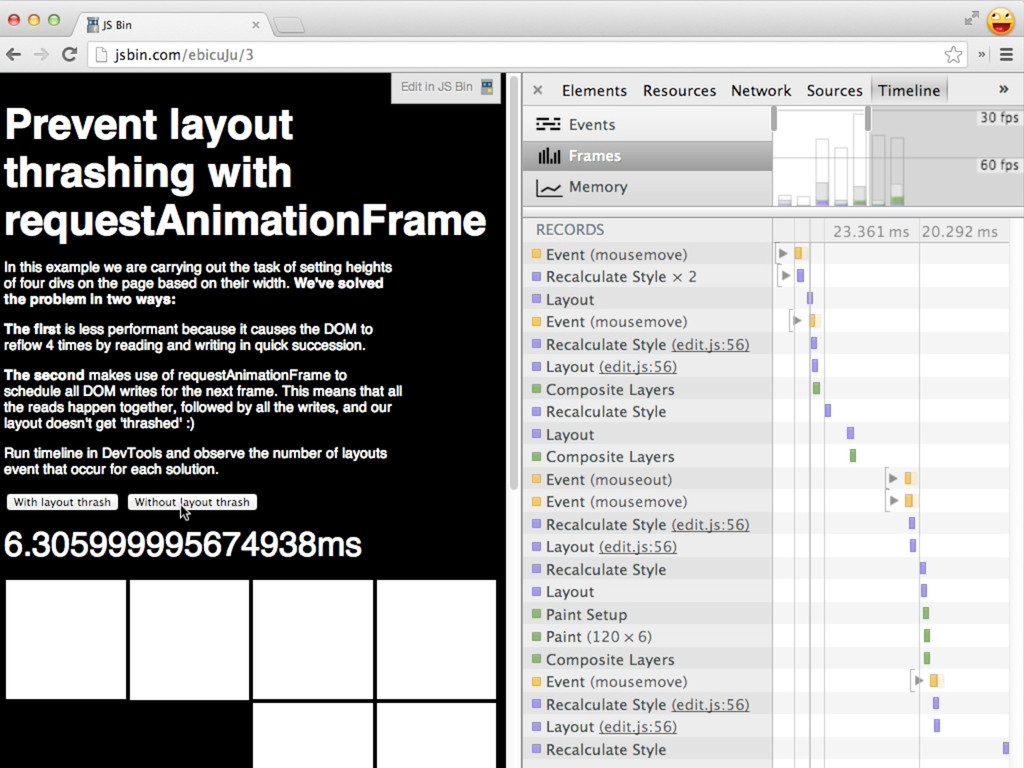
Task: Close DevTools panel with the X icon
Action: 537,90
